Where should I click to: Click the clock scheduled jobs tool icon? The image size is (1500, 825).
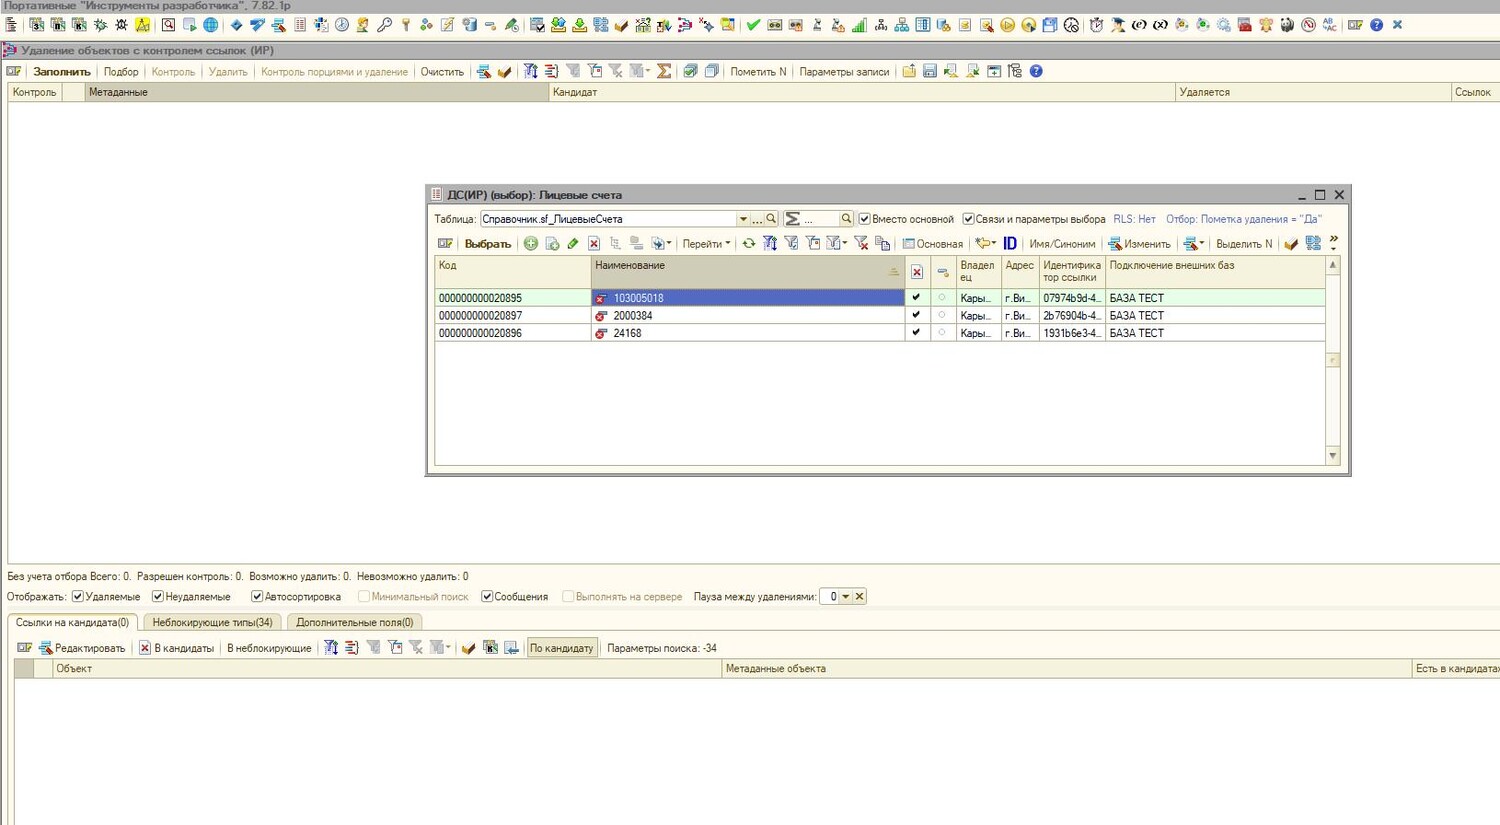tap(342, 25)
